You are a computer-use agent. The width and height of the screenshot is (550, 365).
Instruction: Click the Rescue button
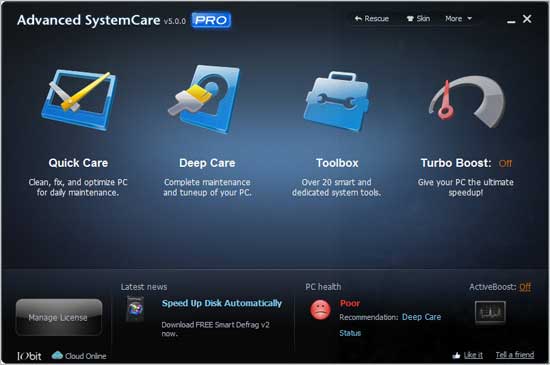click(372, 19)
